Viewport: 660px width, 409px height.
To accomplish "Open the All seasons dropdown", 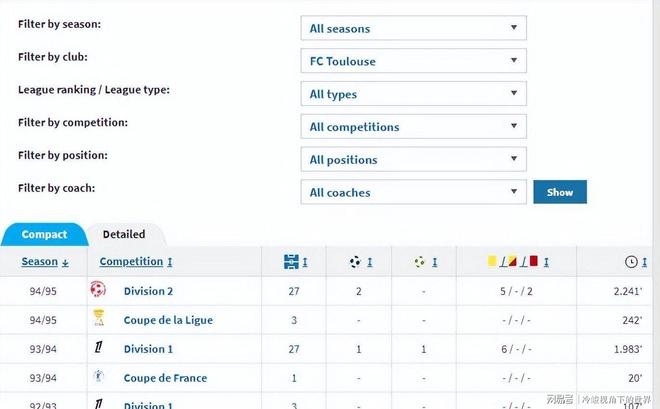I will pos(413,29).
